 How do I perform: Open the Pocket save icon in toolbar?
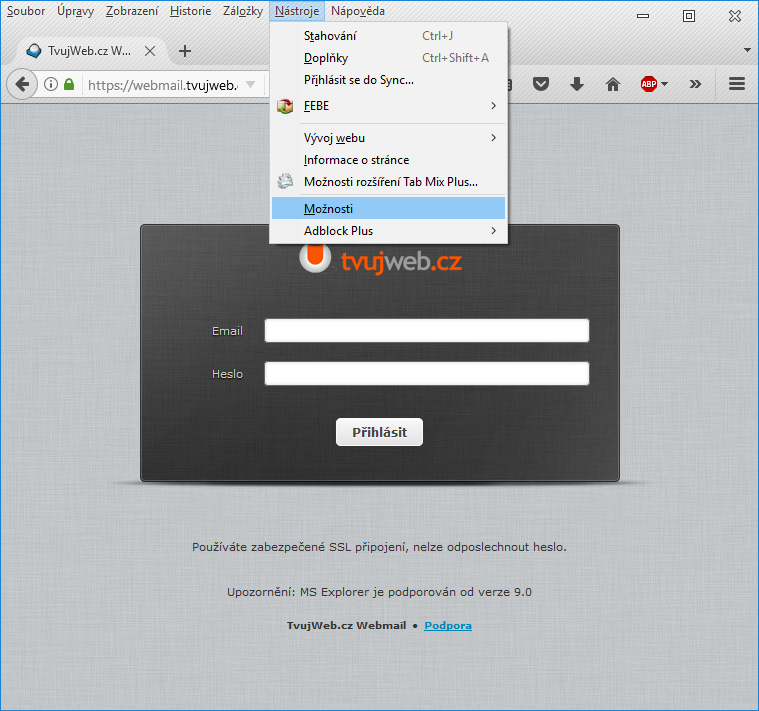540,85
